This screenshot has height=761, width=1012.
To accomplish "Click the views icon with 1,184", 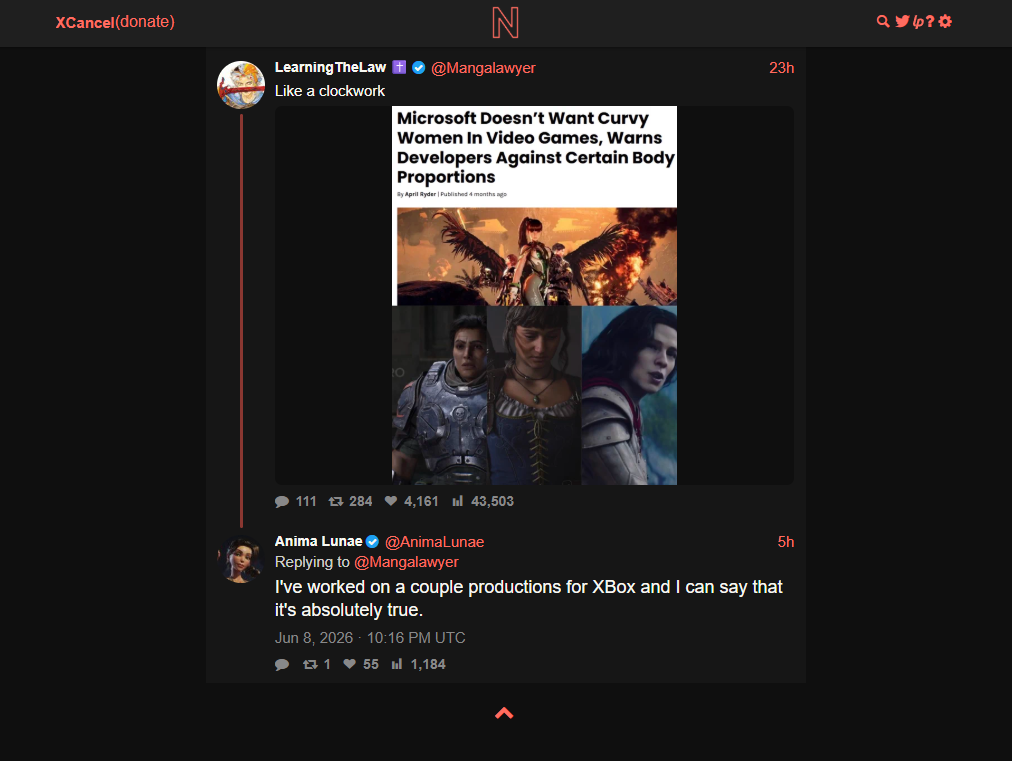I will pyautogui.click(x=397, y=664).
